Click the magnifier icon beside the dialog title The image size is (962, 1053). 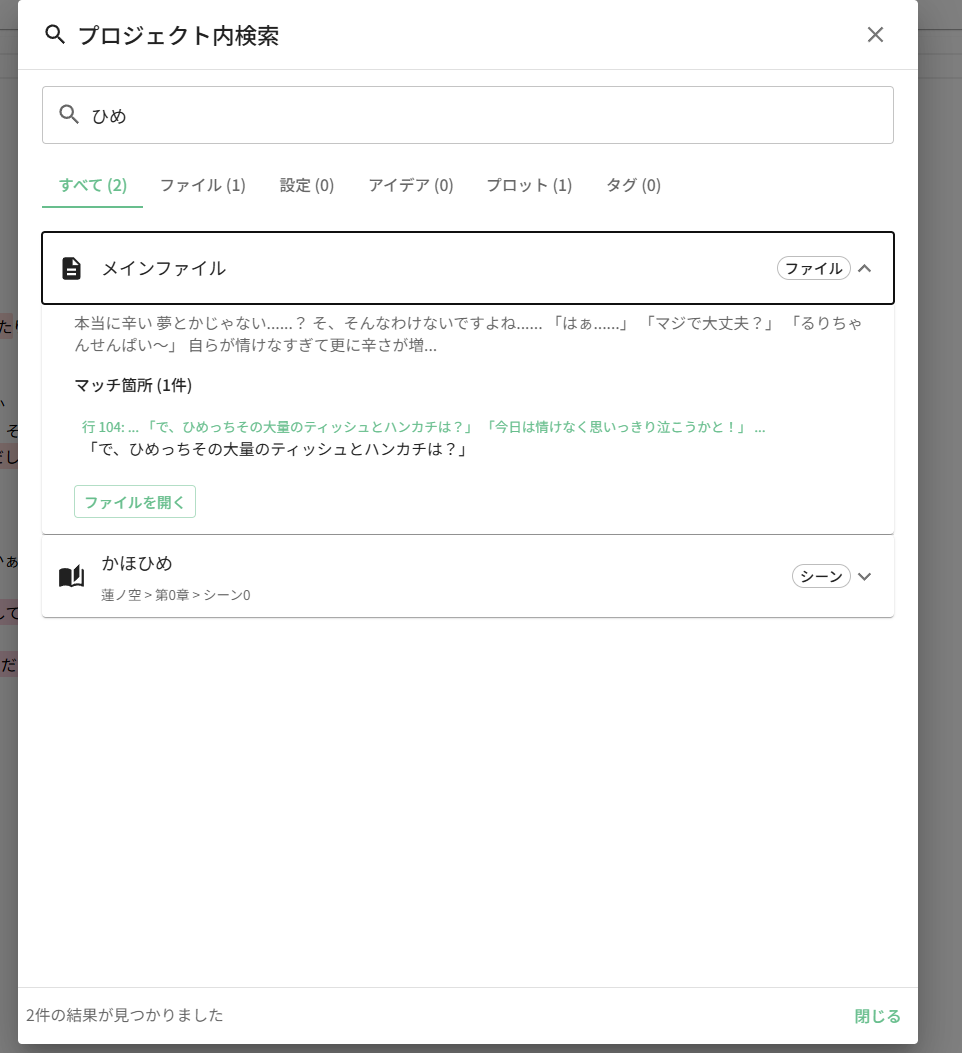(x=55, y=35)
